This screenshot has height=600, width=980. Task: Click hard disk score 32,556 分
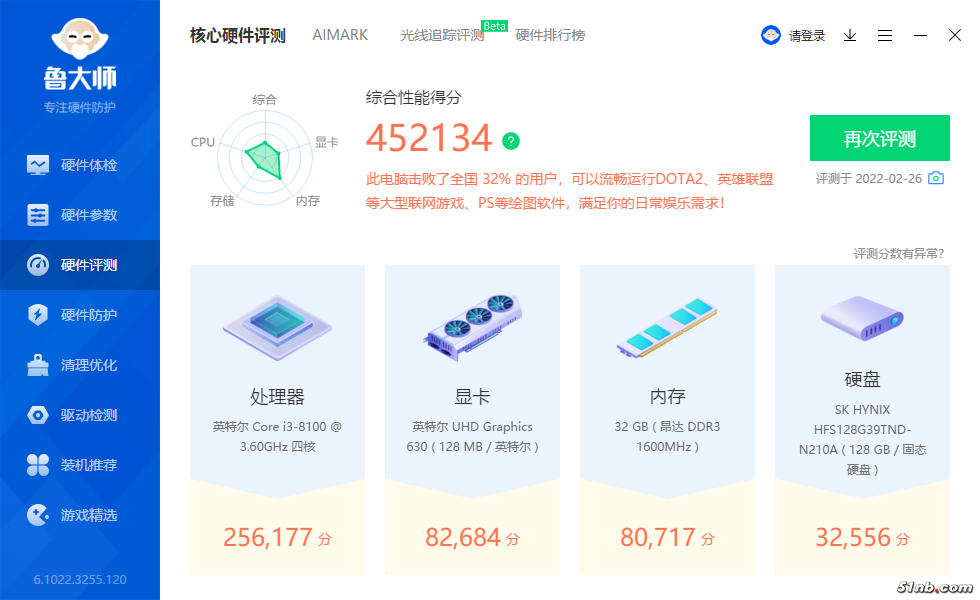coord(862,538)
